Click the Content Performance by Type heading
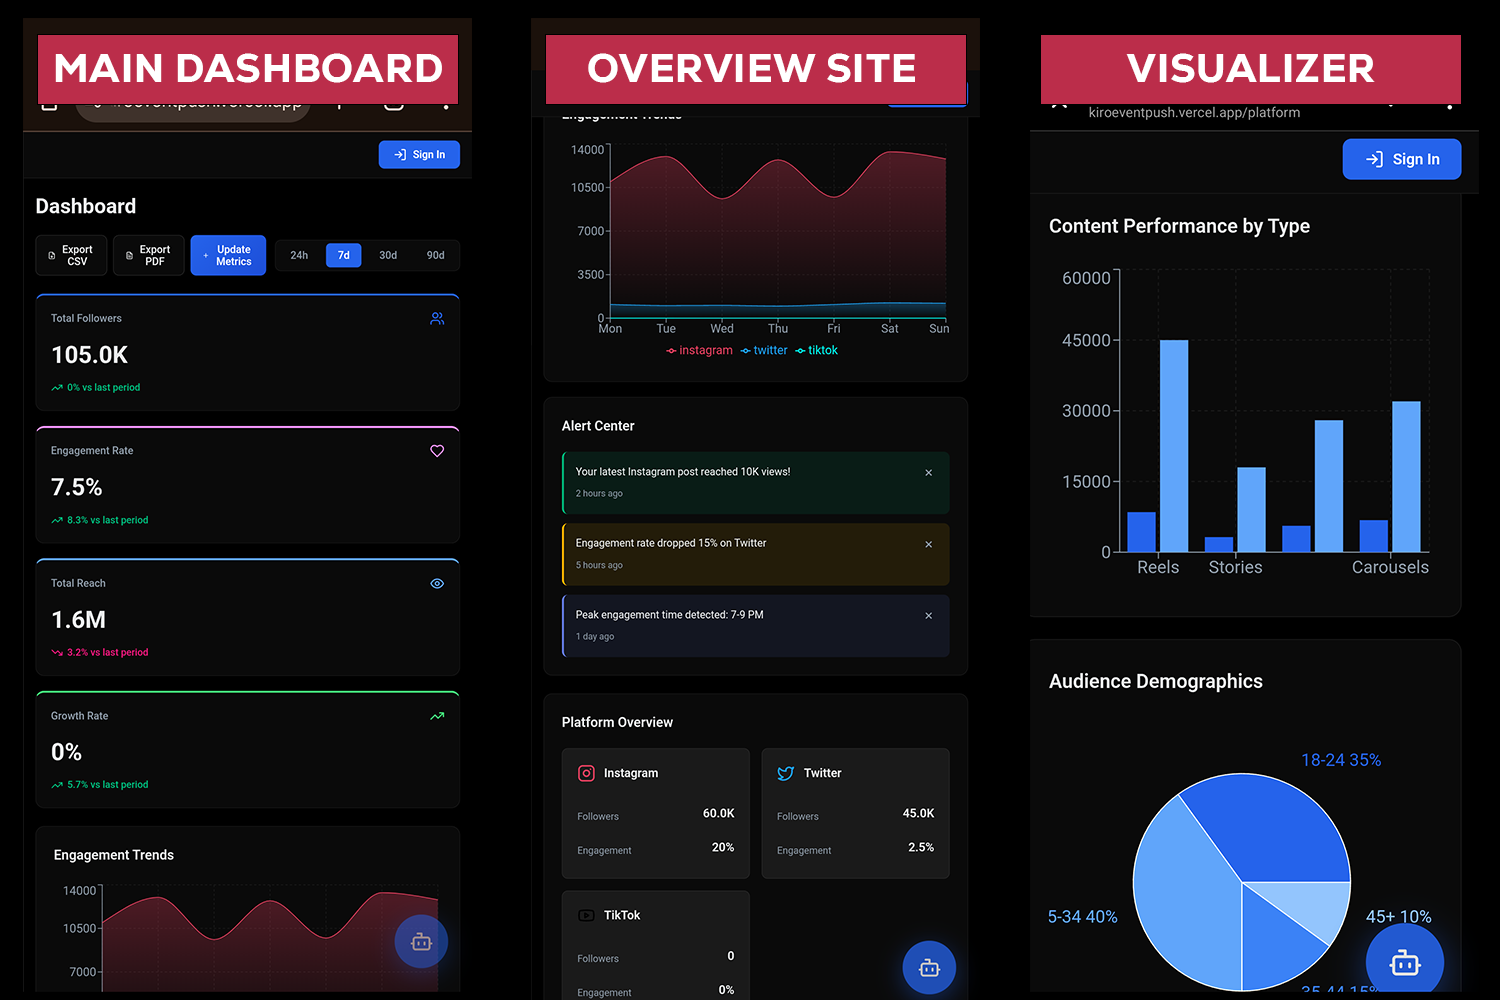The image size is (1500, 1000). click(x=1179, y=226)
